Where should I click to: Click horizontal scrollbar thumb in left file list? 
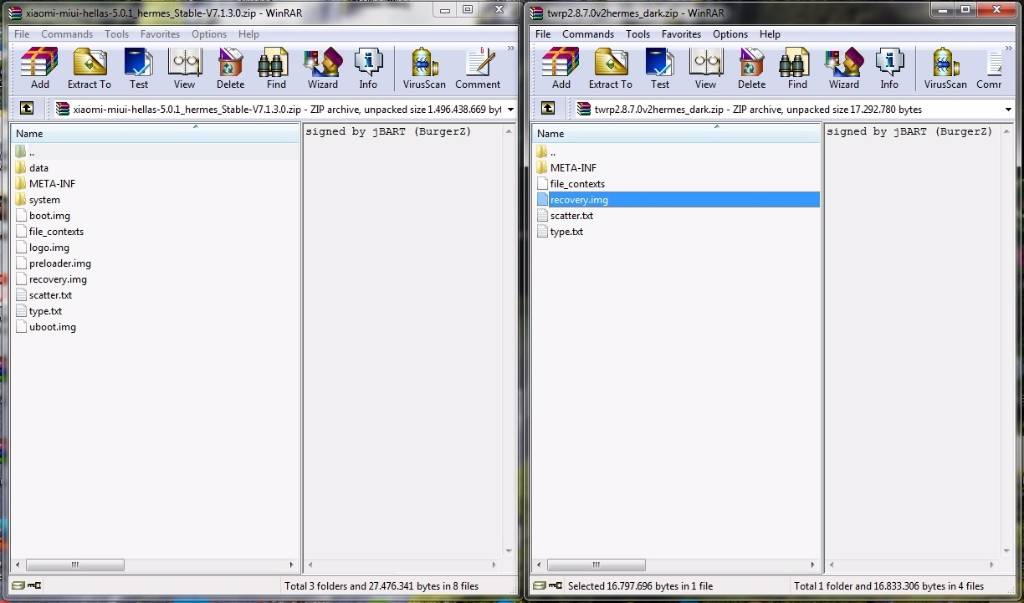point(75,564)
